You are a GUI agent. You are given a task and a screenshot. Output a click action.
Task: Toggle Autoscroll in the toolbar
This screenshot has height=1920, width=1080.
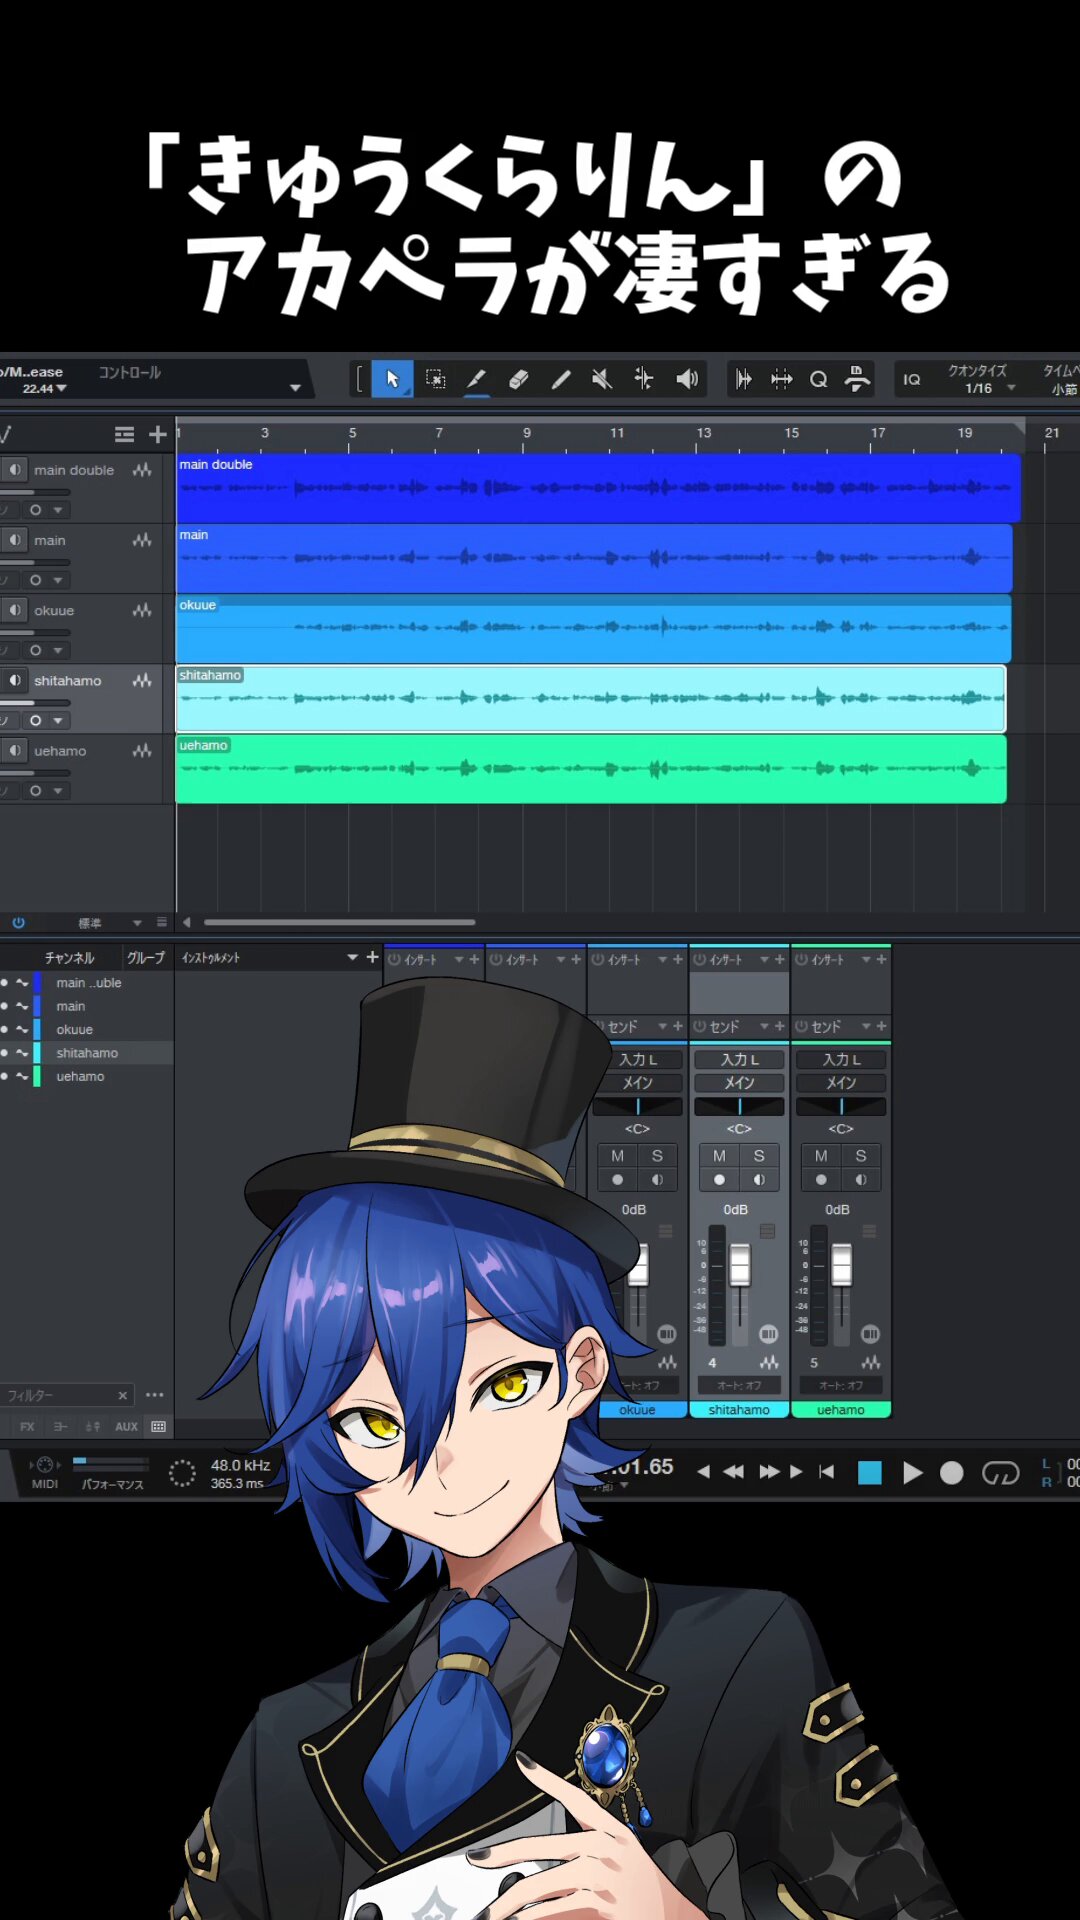(744, 379)
